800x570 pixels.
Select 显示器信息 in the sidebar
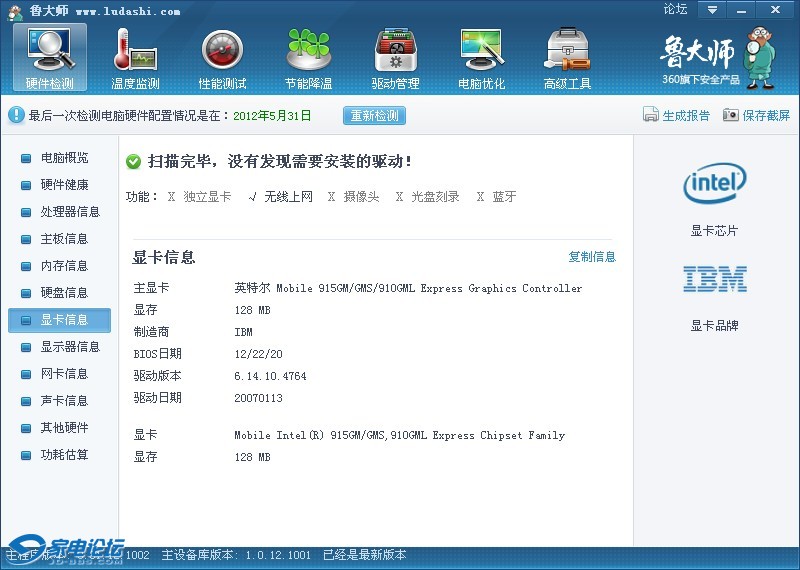tap(70, 347)
